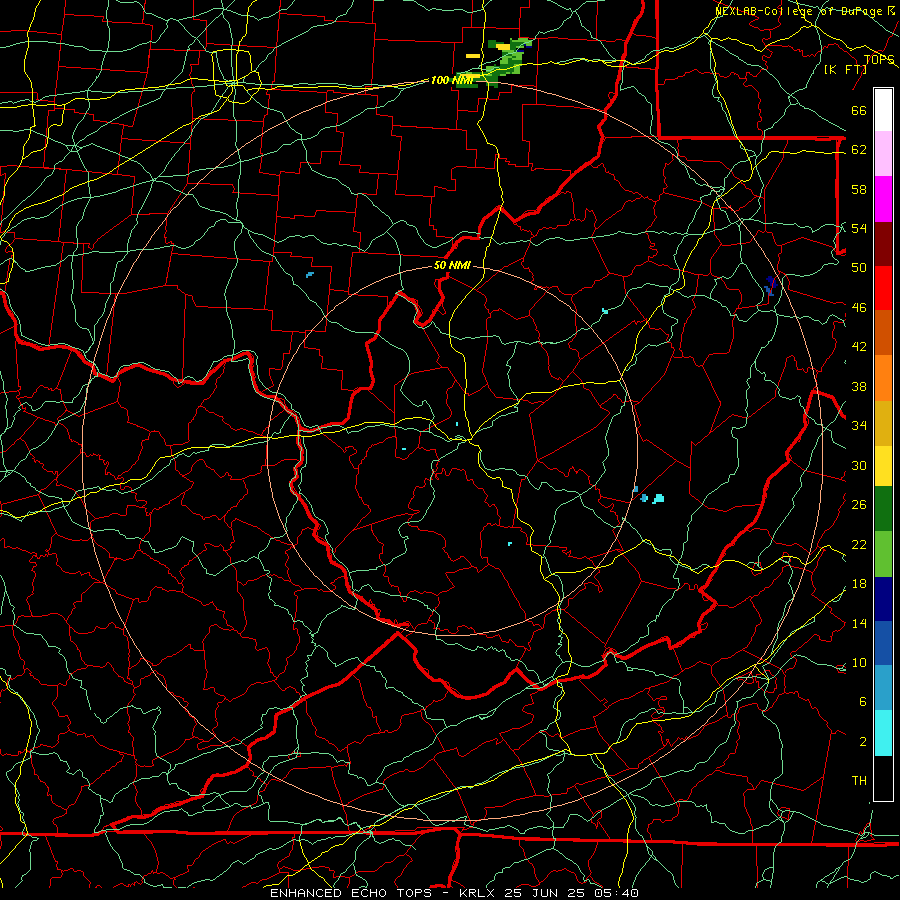Click the black TH block at legend bottom
This screenshot has height=900, width=900.
coord(883,778)
